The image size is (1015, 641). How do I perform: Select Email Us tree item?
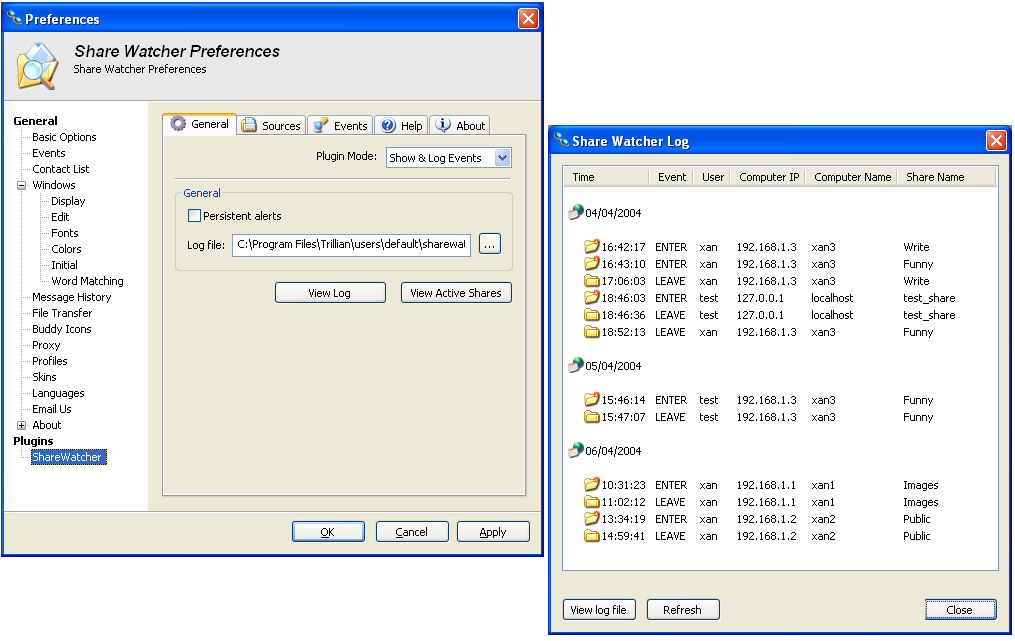[52, 409]
